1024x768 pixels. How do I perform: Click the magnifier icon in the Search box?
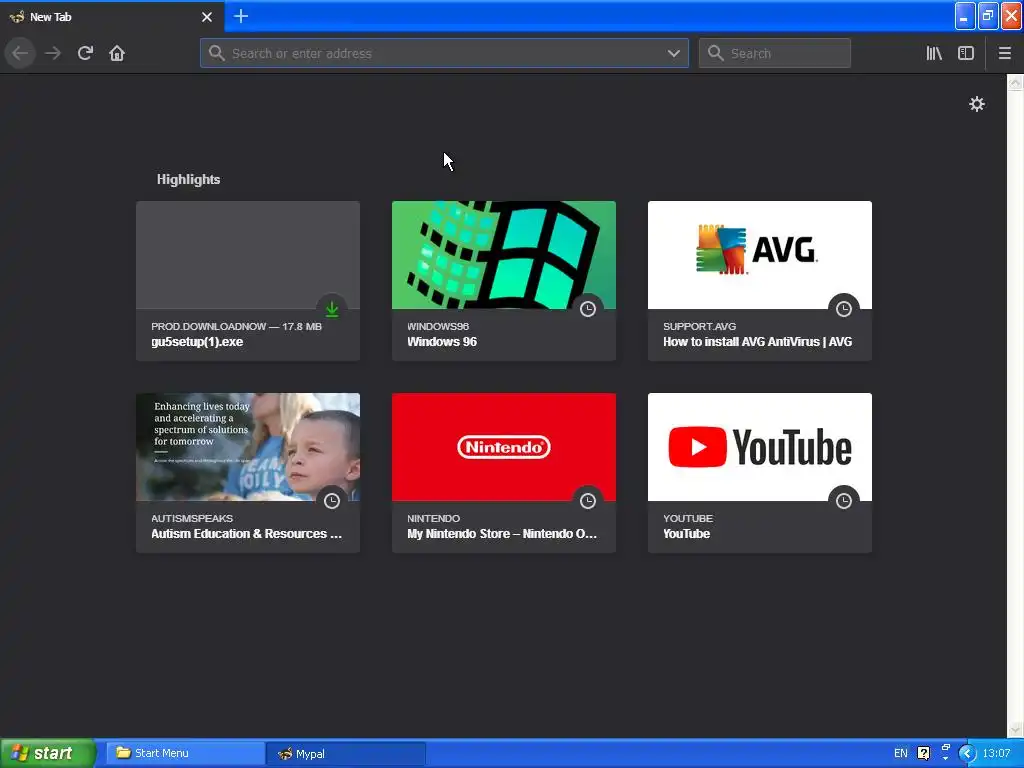[x=715, y=53]
